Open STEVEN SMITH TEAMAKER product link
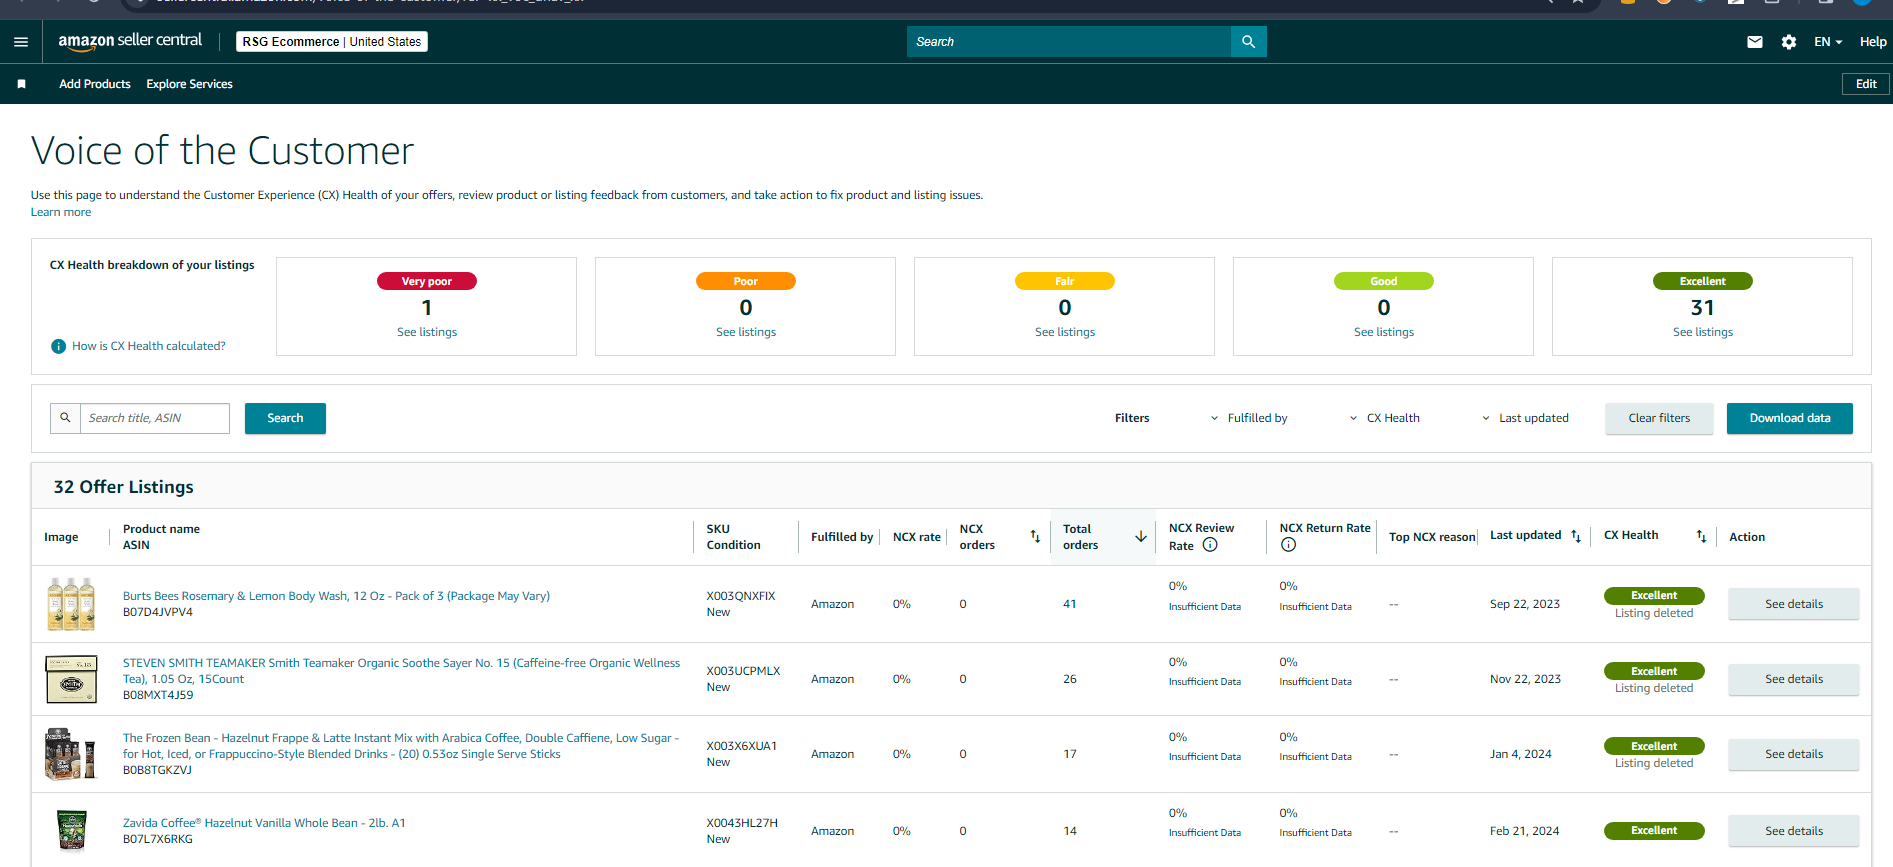The height and width of the screenshot is (867, 1893). (401, 671)
